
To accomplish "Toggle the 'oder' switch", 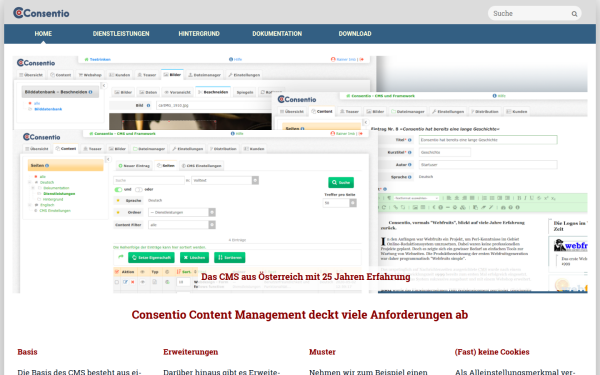I will (x=139, y=189).
